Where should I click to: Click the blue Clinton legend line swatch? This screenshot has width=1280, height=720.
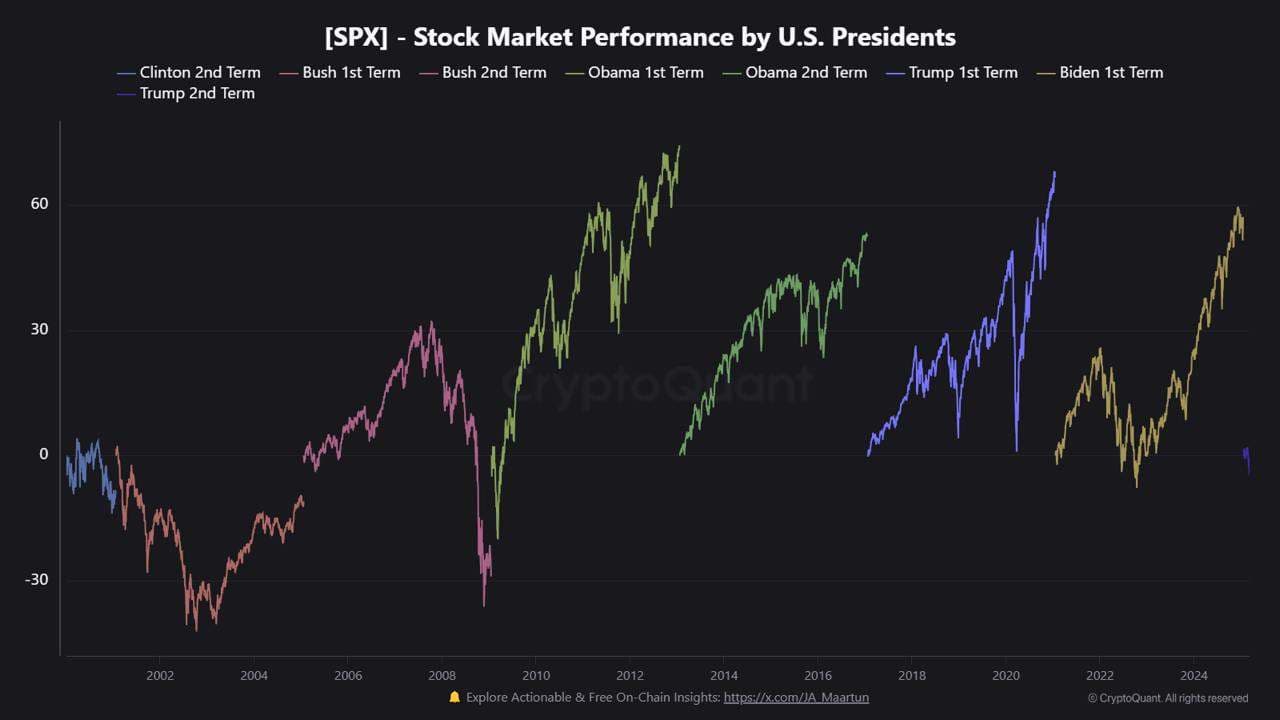point(126,73)
